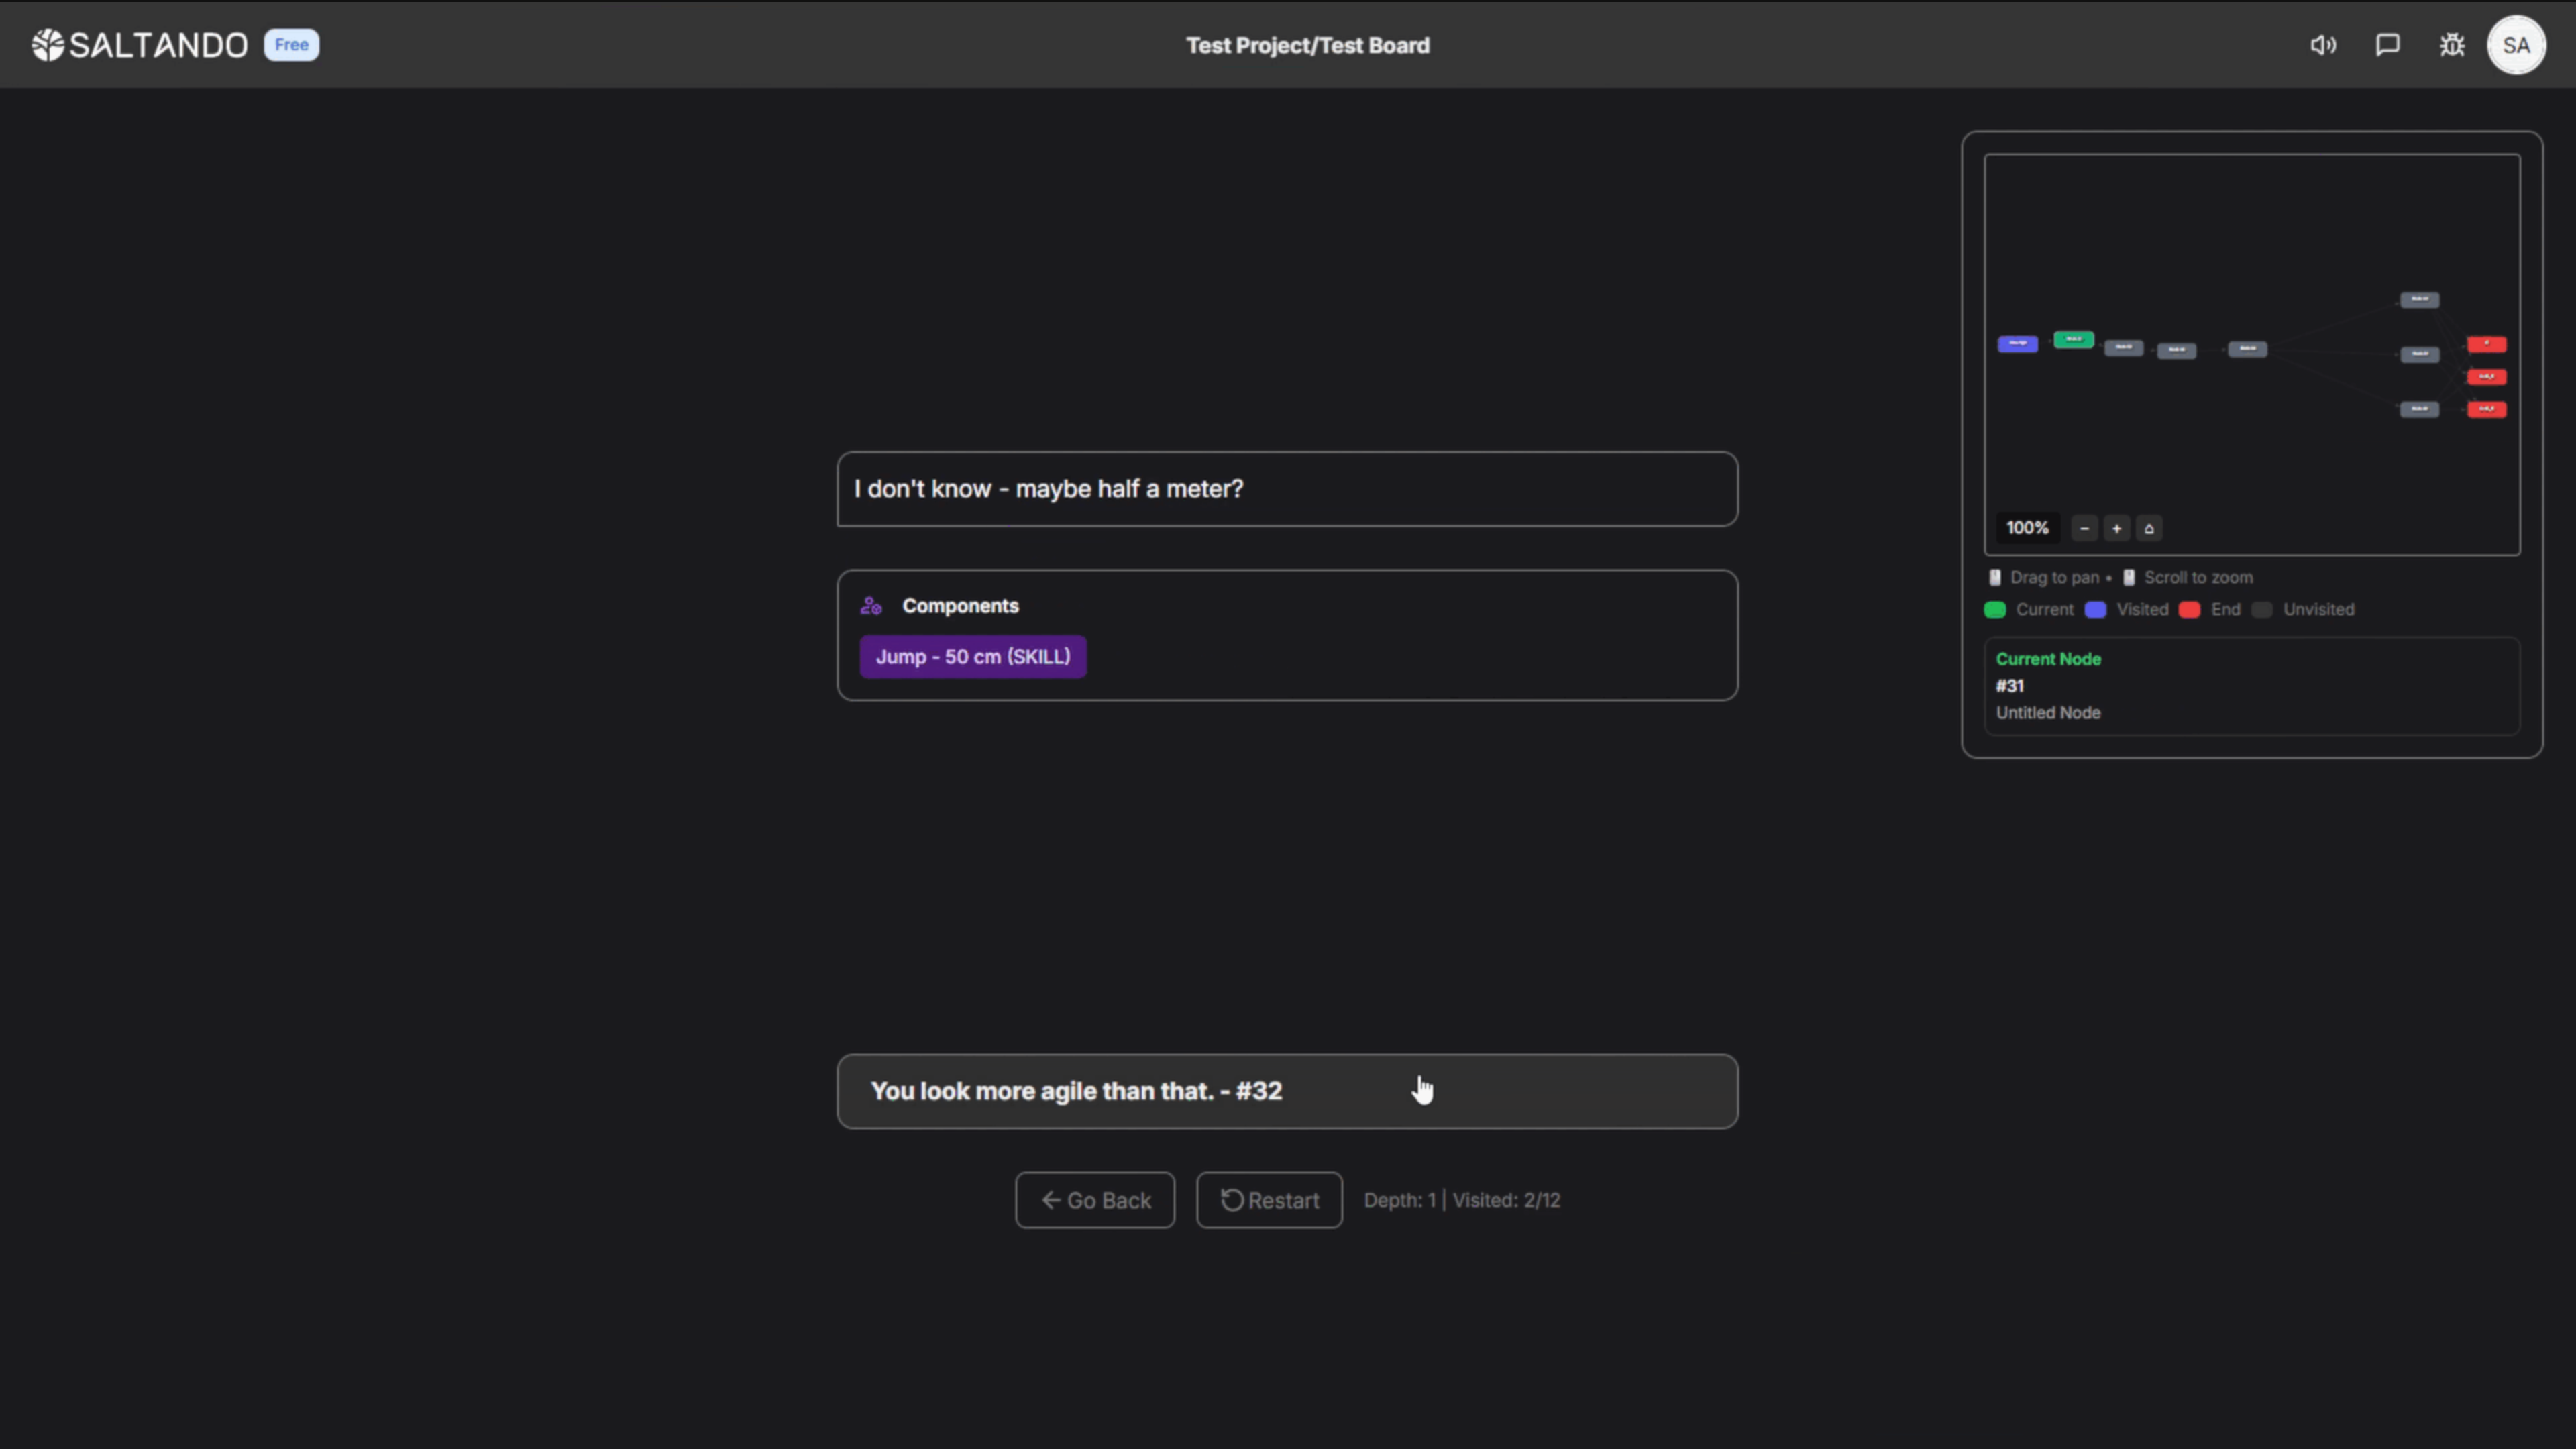This screenshot has width=2576, height=1449.
Task: Choose reply 'You look more agile than that'
Action: pyautogui.click(x=1286, y=1091)
